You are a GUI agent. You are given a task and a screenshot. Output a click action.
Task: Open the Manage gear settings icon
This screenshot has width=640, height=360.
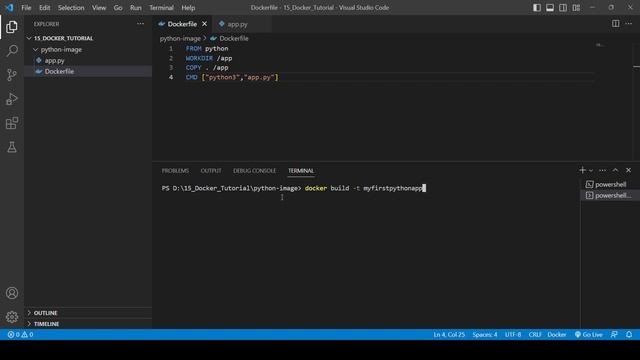[12, 317]
